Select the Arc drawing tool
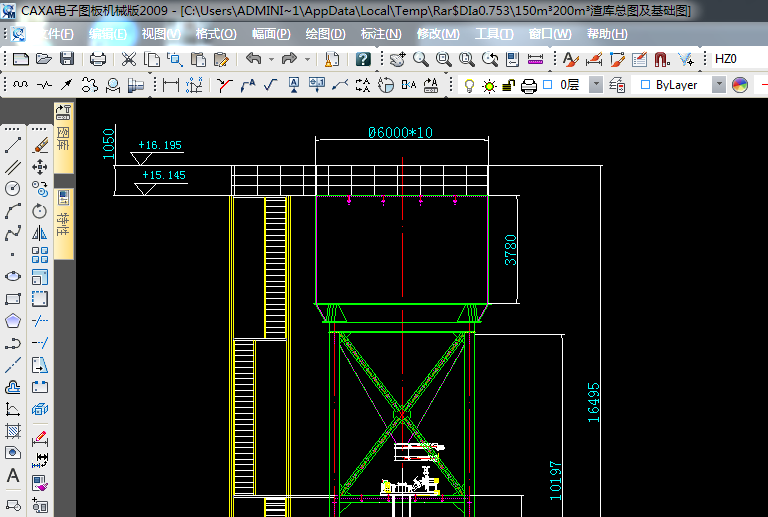 pos(13,211)
